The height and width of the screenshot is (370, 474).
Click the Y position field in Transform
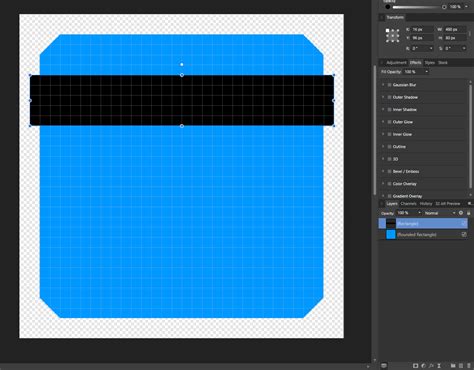tap(422, 38)
